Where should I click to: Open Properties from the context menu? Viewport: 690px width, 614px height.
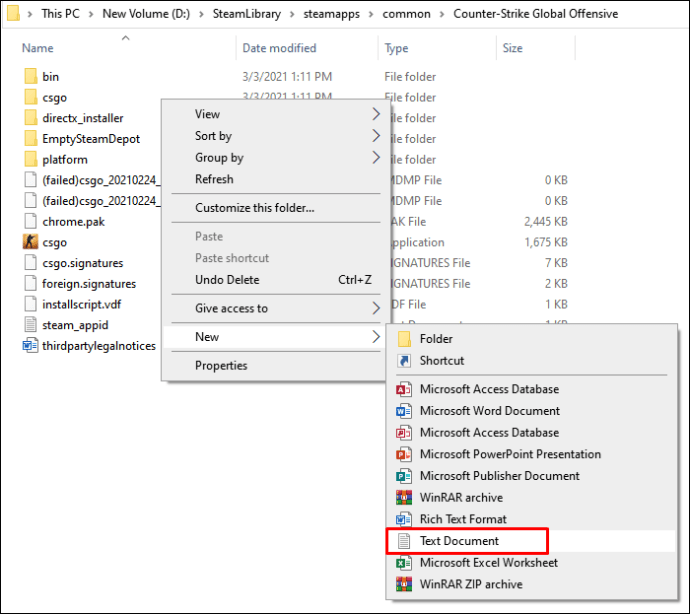coord(276,365)
